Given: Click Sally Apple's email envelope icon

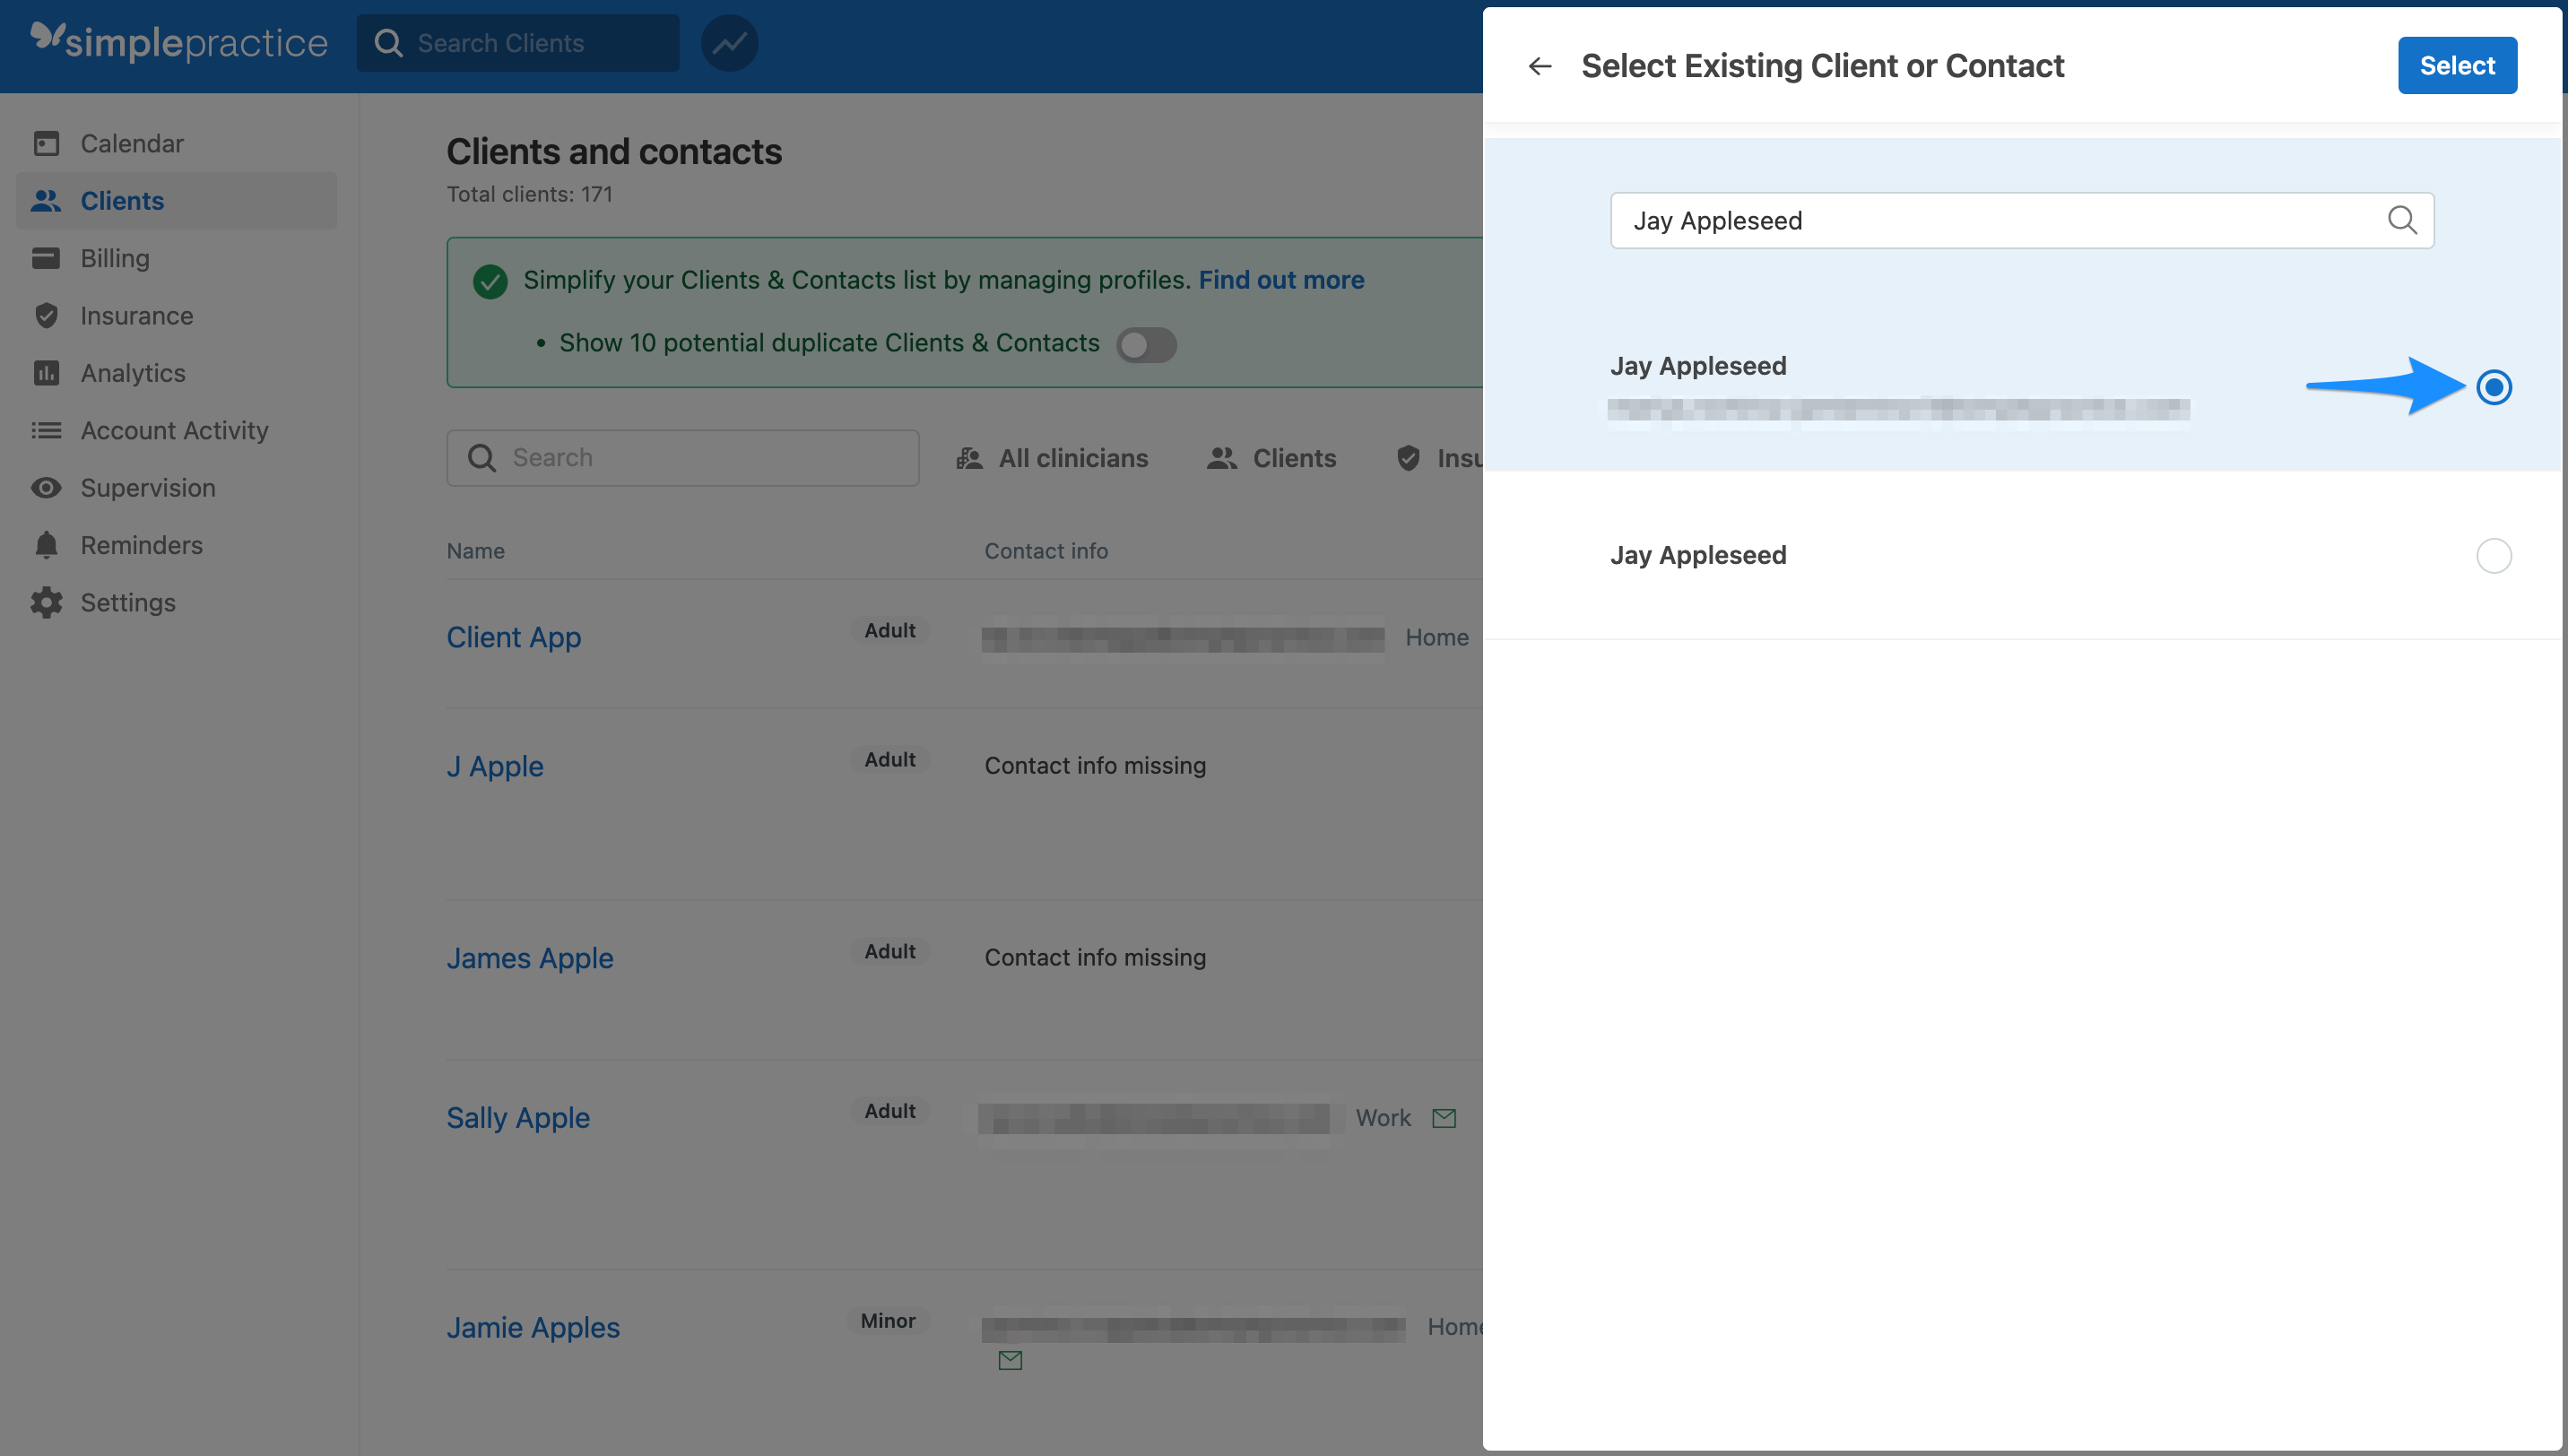Looking at the screenshot, I should pyautogui.click(x=1444, y=1117).
